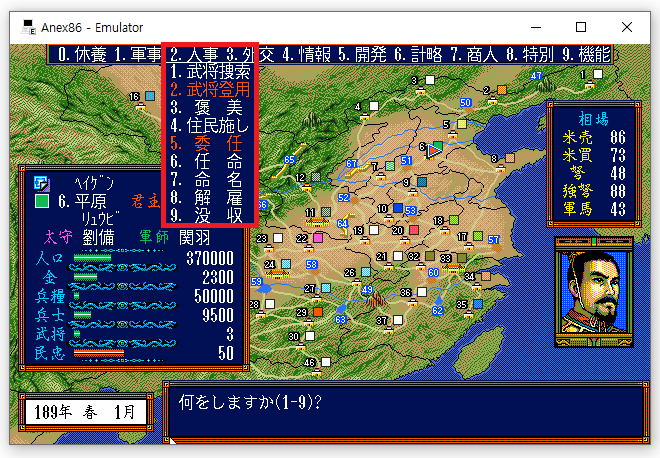Click the emblem icon above 平原 in status panel
This screenshot has height=458, width=660.
point(41,184)
